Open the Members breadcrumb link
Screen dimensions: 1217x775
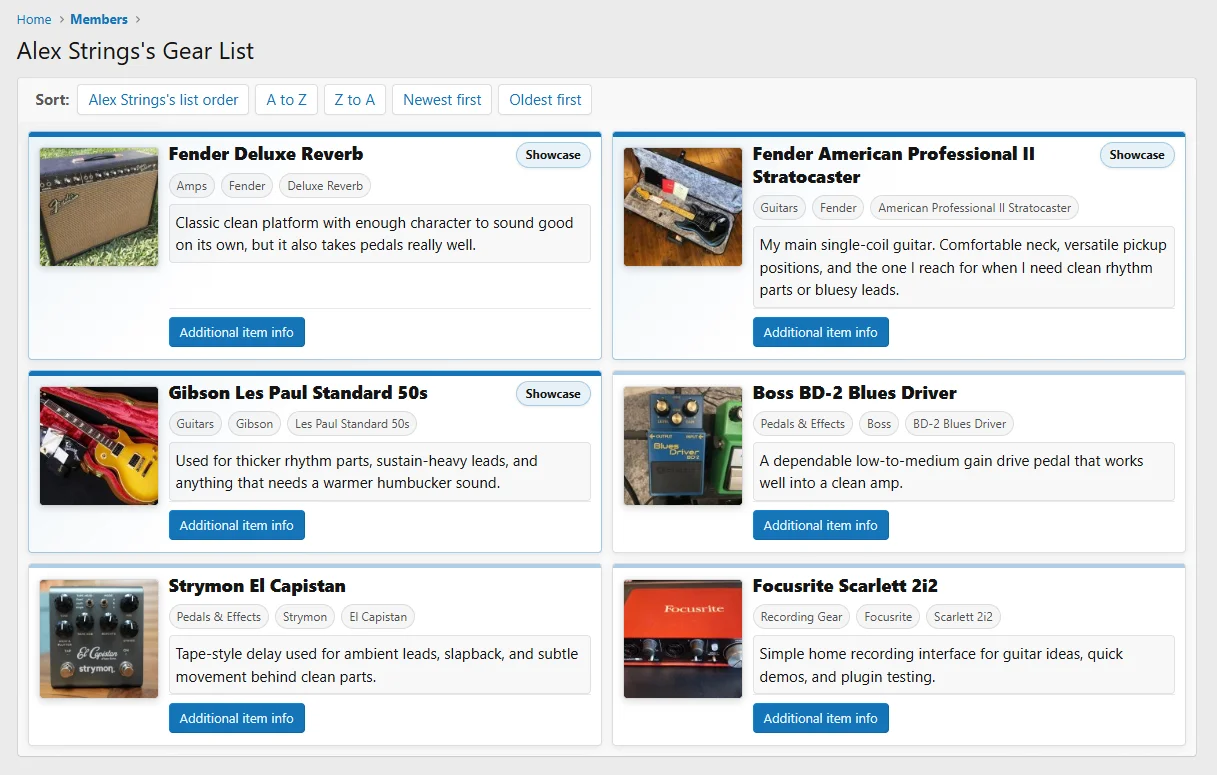click(99, 19)
